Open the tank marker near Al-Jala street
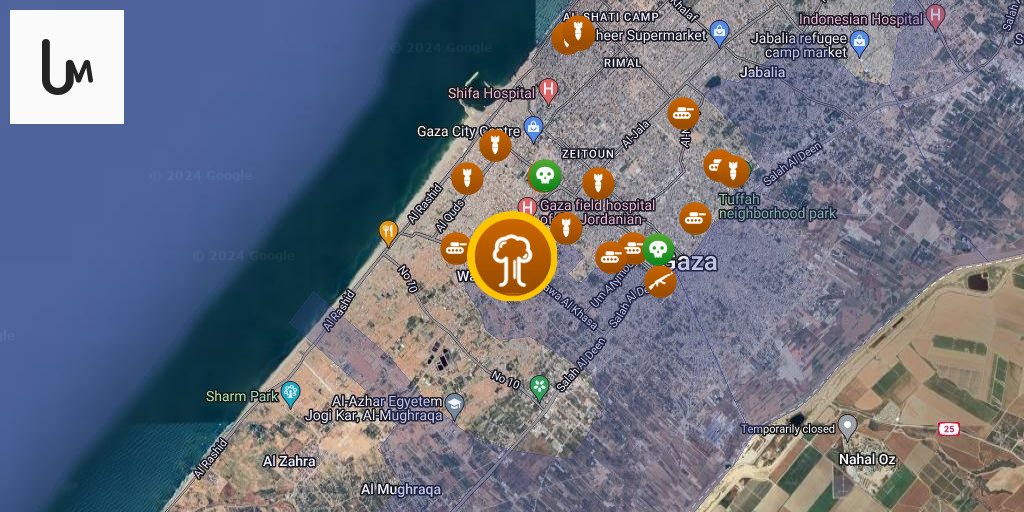This screenshot has height=512, width=1024. click(684, 114)
